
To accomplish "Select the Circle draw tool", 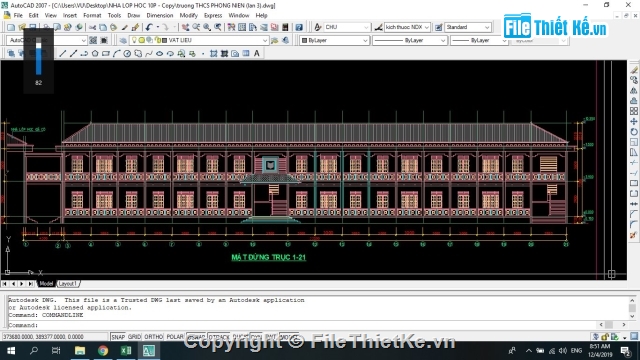I will (x=127, y=53).
